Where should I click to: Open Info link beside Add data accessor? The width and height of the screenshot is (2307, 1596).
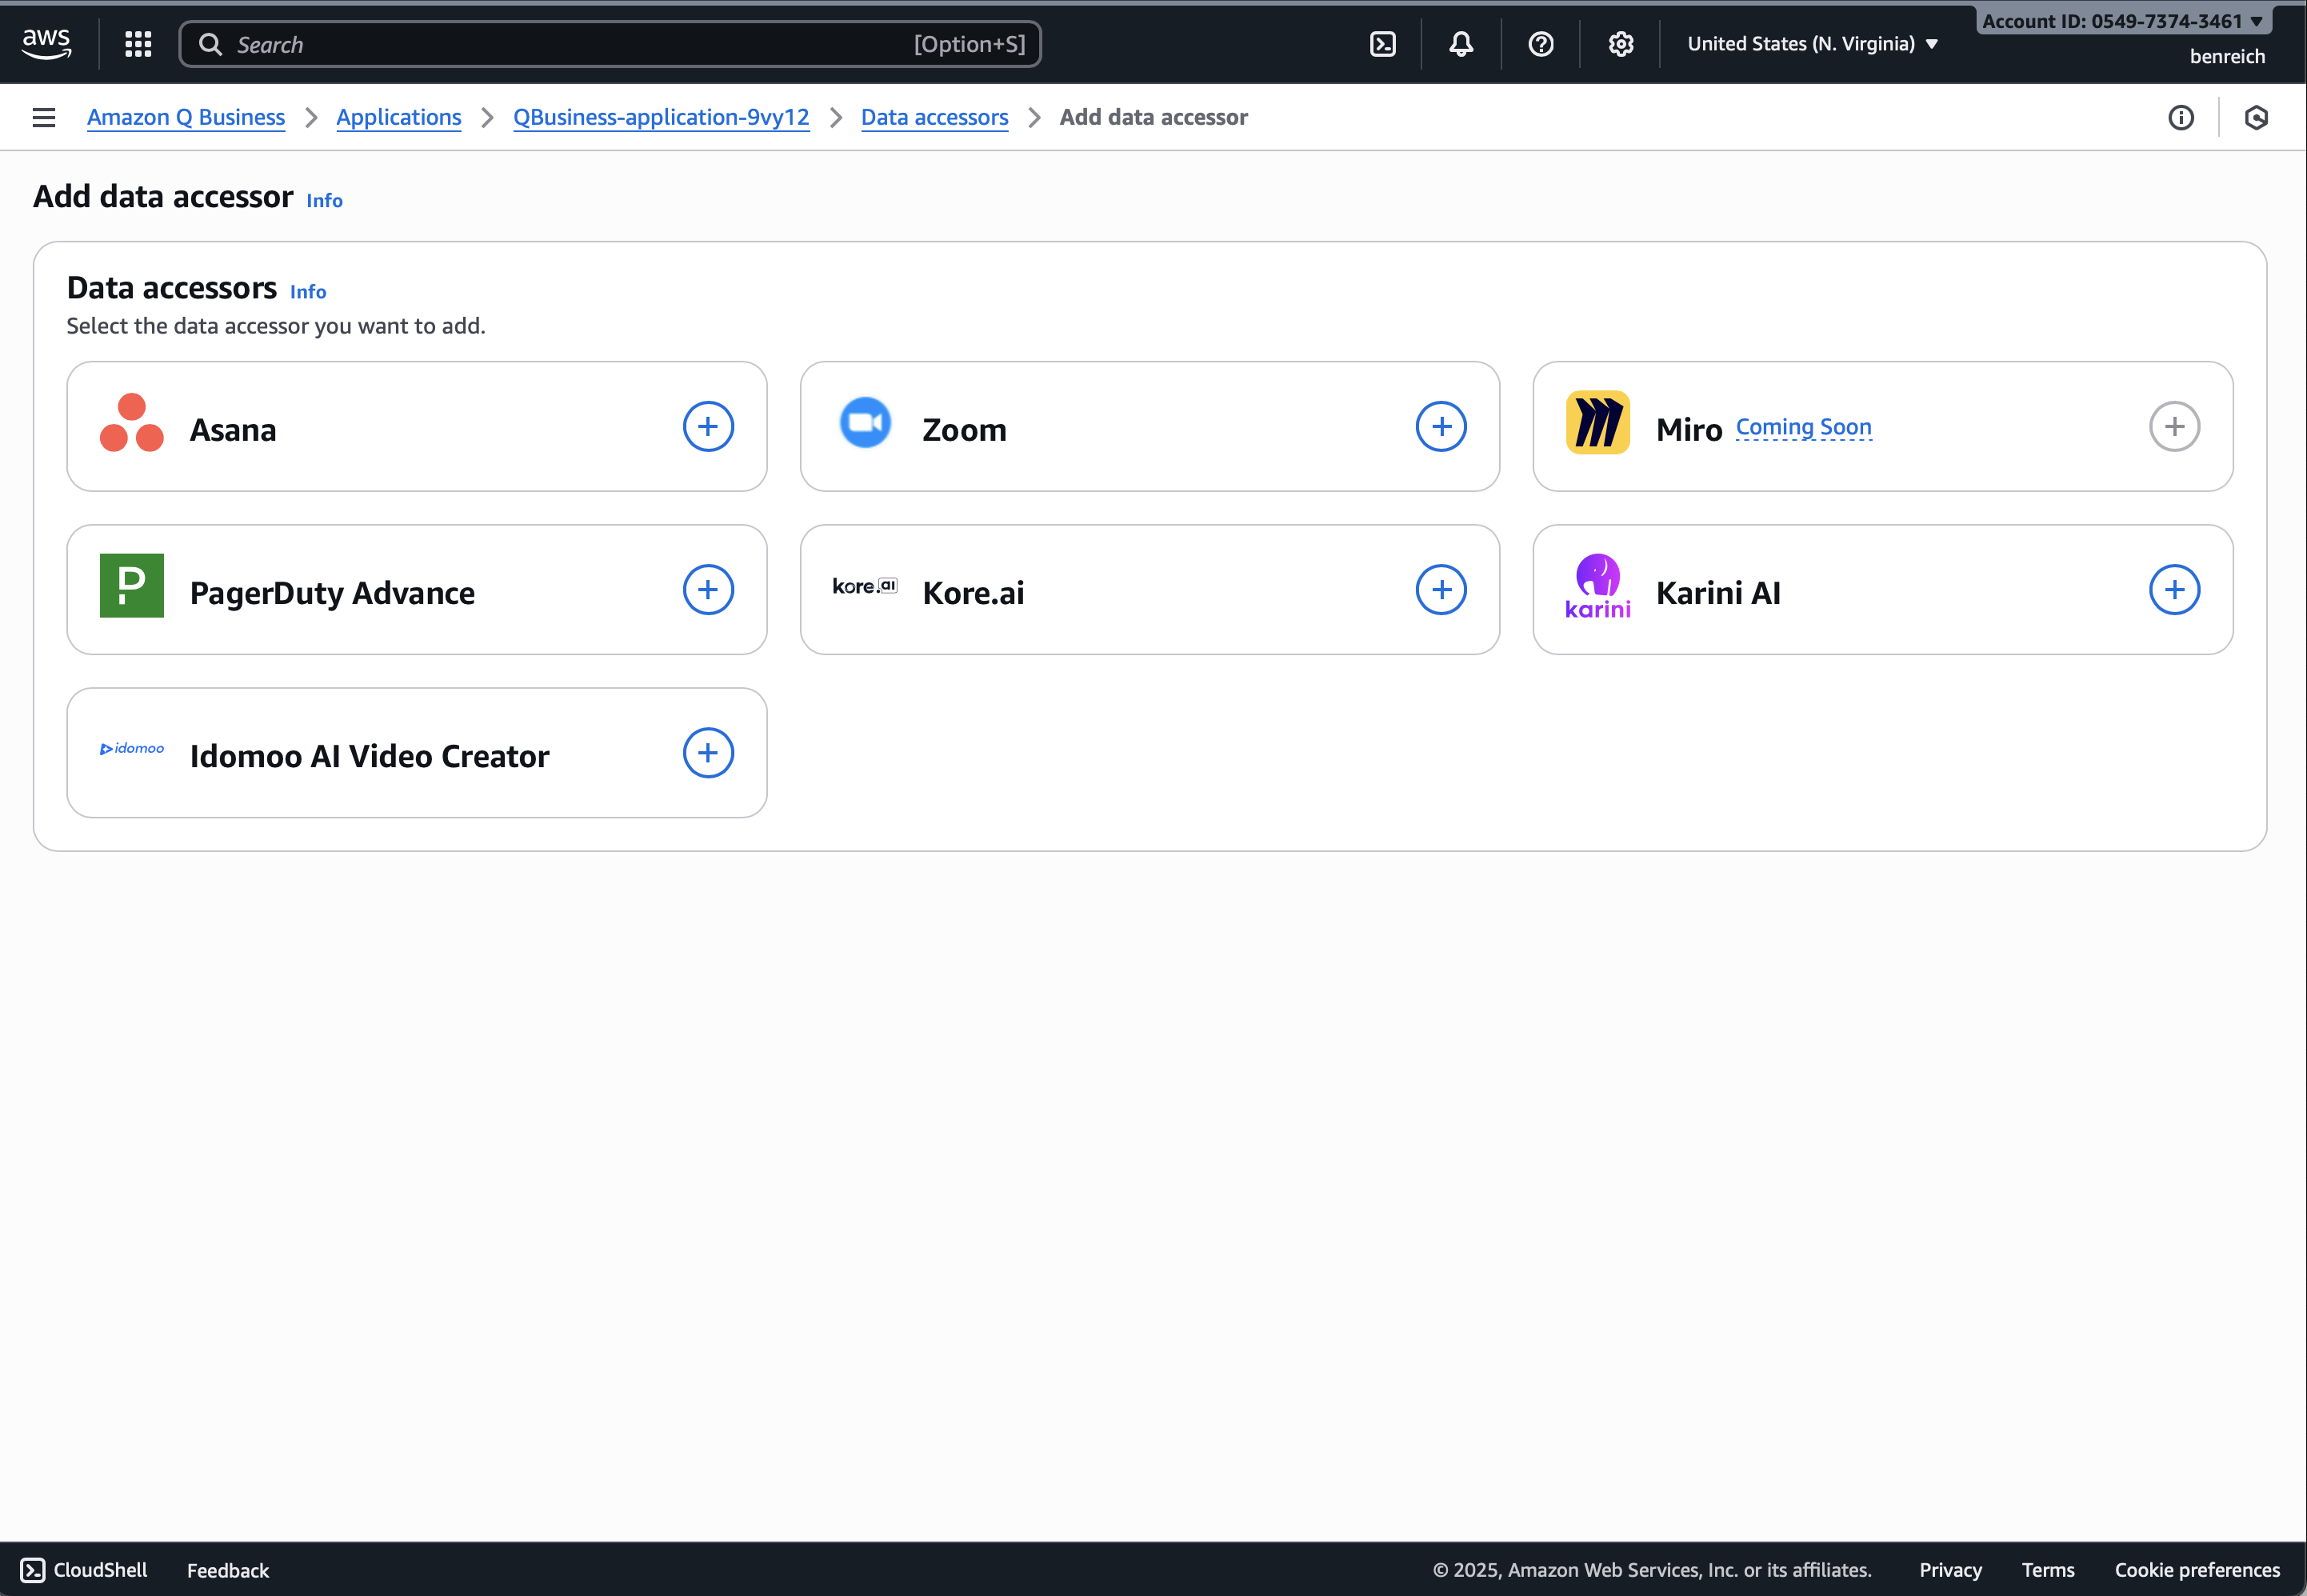pos(324,201)
